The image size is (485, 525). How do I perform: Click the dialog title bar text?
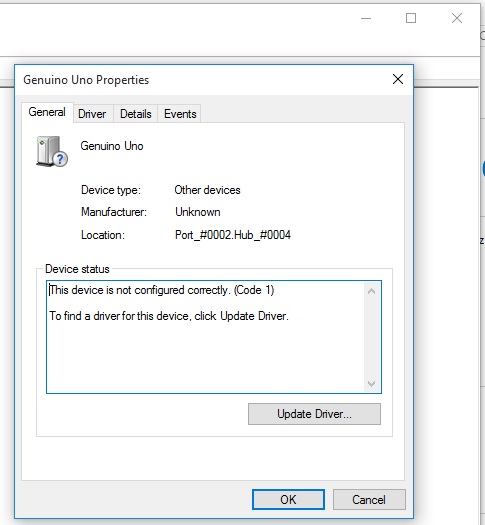click(x=86, y=80)
